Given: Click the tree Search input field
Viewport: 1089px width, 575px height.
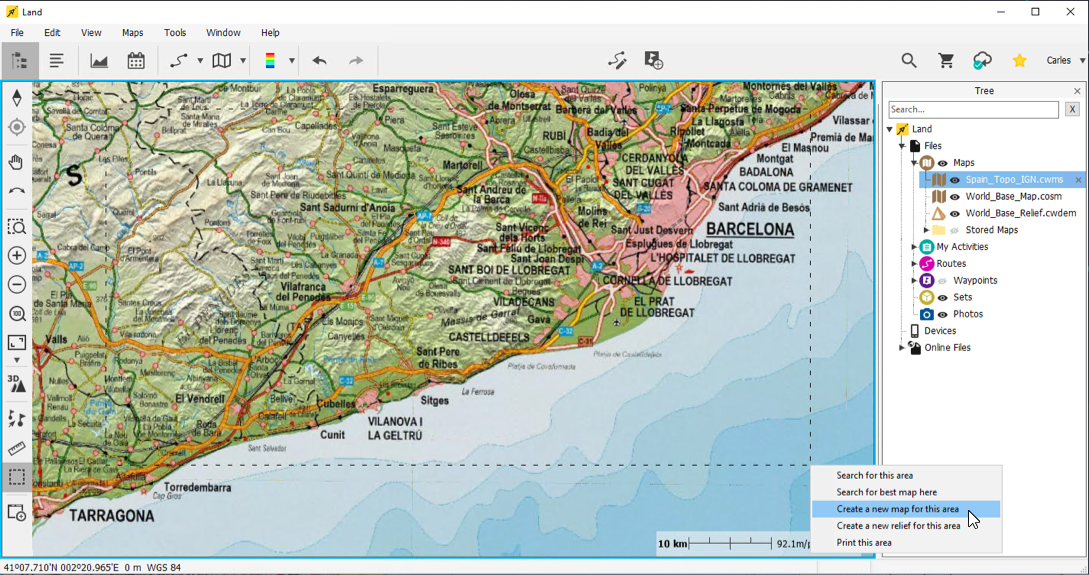Looking at the screenshot, I should [x=974, y=109].
